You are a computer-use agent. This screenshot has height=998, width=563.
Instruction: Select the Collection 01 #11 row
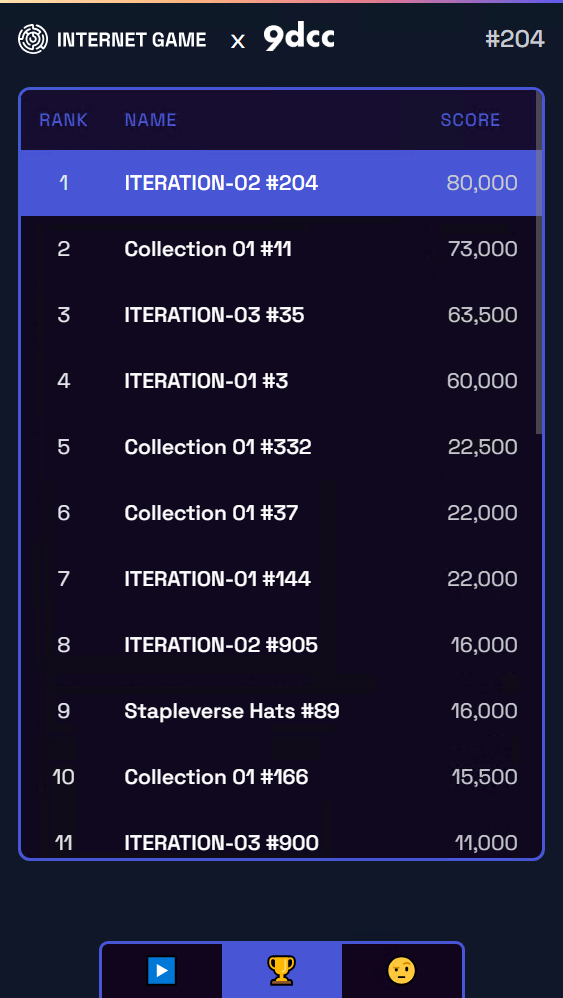(279, 249)
